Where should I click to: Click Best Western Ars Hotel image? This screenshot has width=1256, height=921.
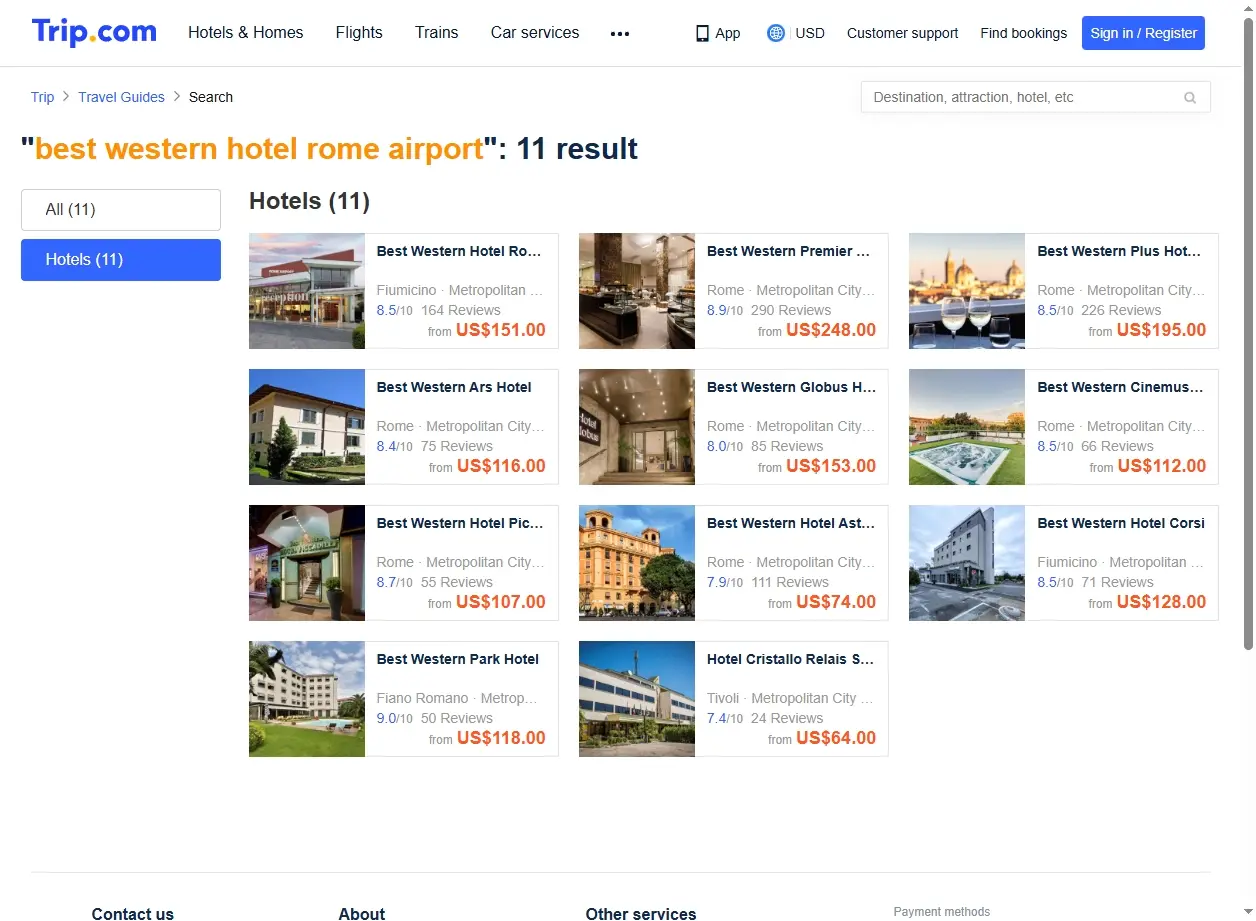(x=307, y=427)
